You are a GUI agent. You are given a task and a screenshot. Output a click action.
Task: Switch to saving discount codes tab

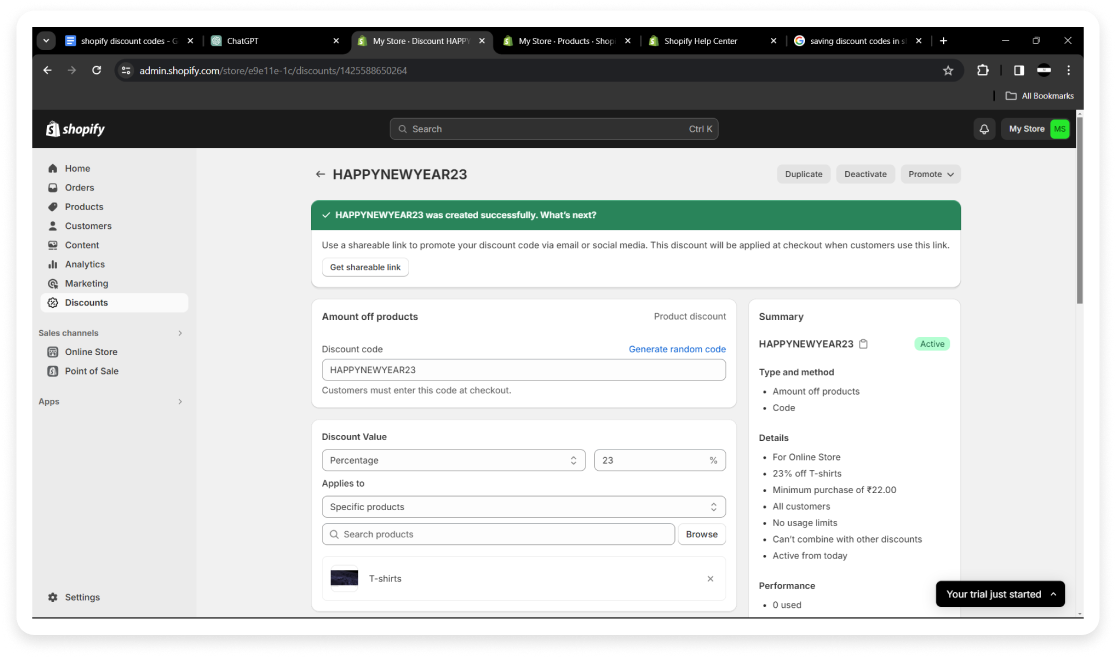click(856, 41)
